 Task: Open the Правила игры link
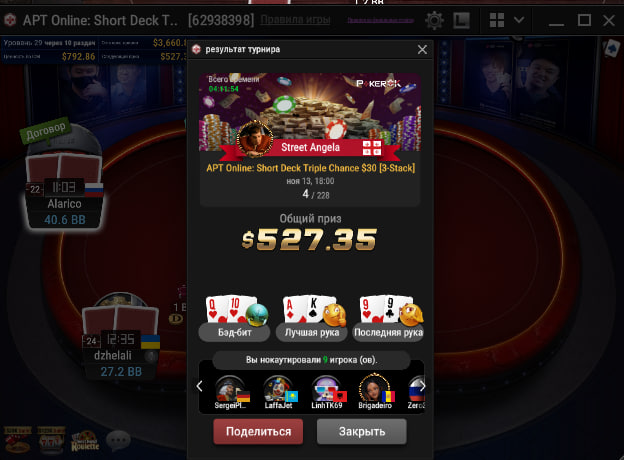point(295,19)
